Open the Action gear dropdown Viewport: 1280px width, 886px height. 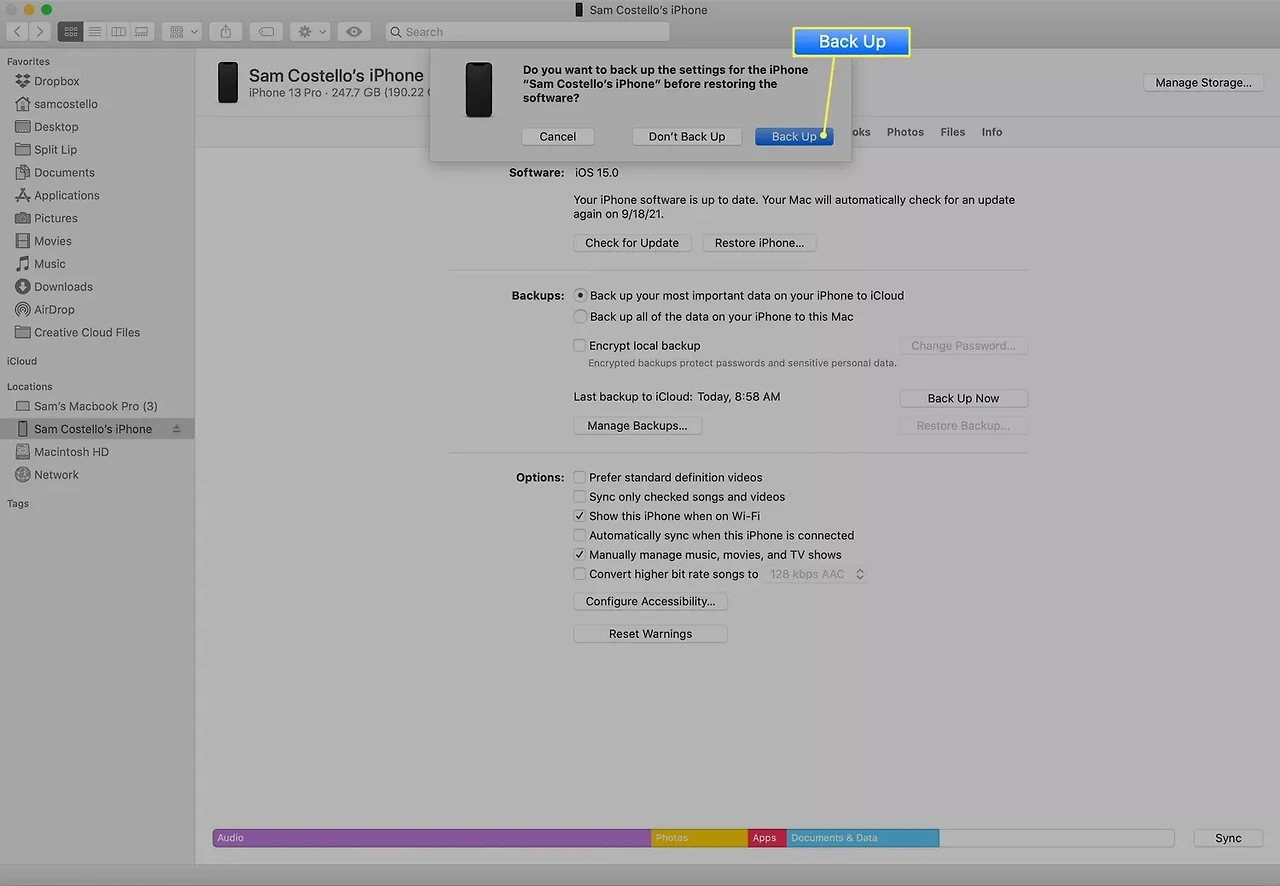(x=309, y=32)
